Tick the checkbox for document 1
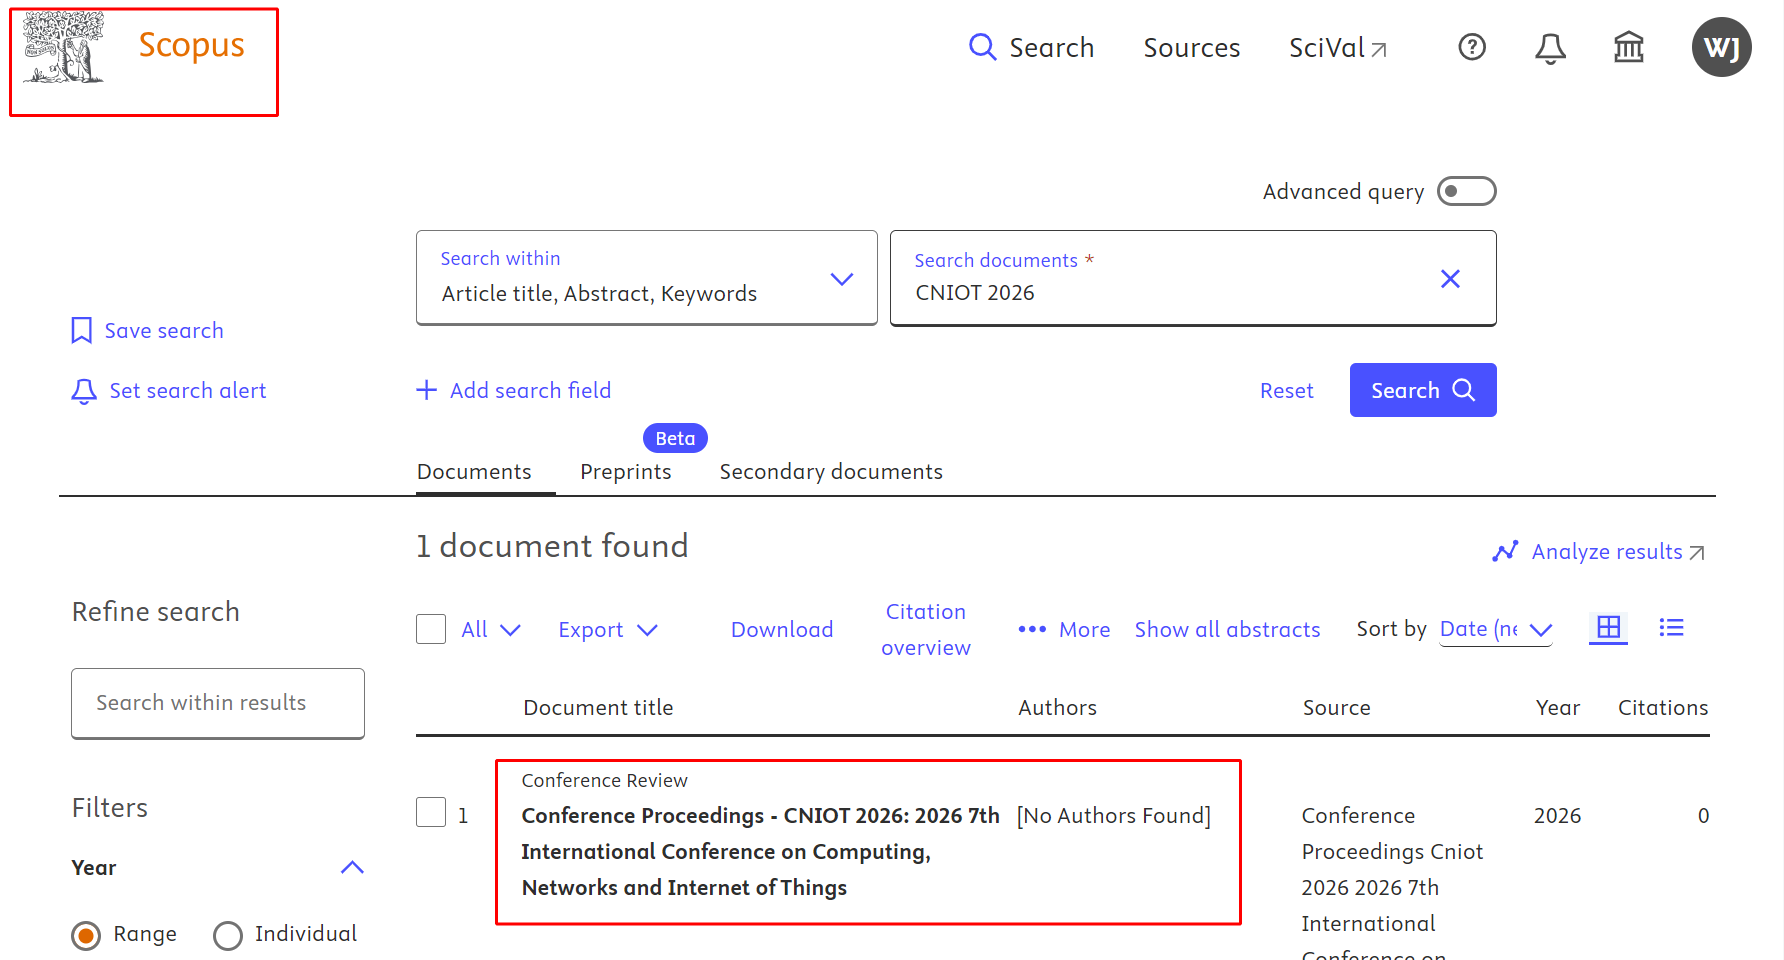 (431, 812)
